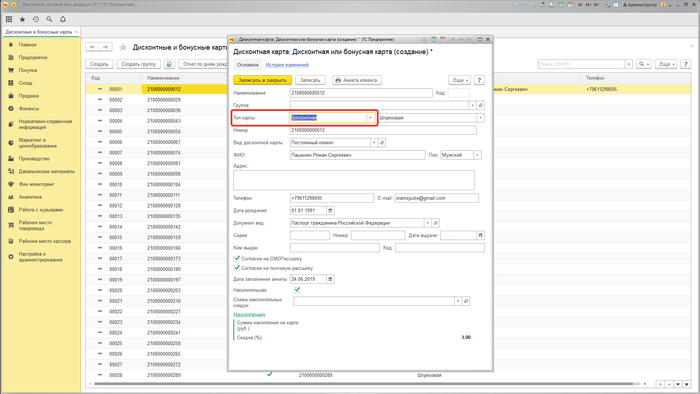Open the search magnifier icon in top toolbar
700x394 pixels.
[x=49, y=19]
